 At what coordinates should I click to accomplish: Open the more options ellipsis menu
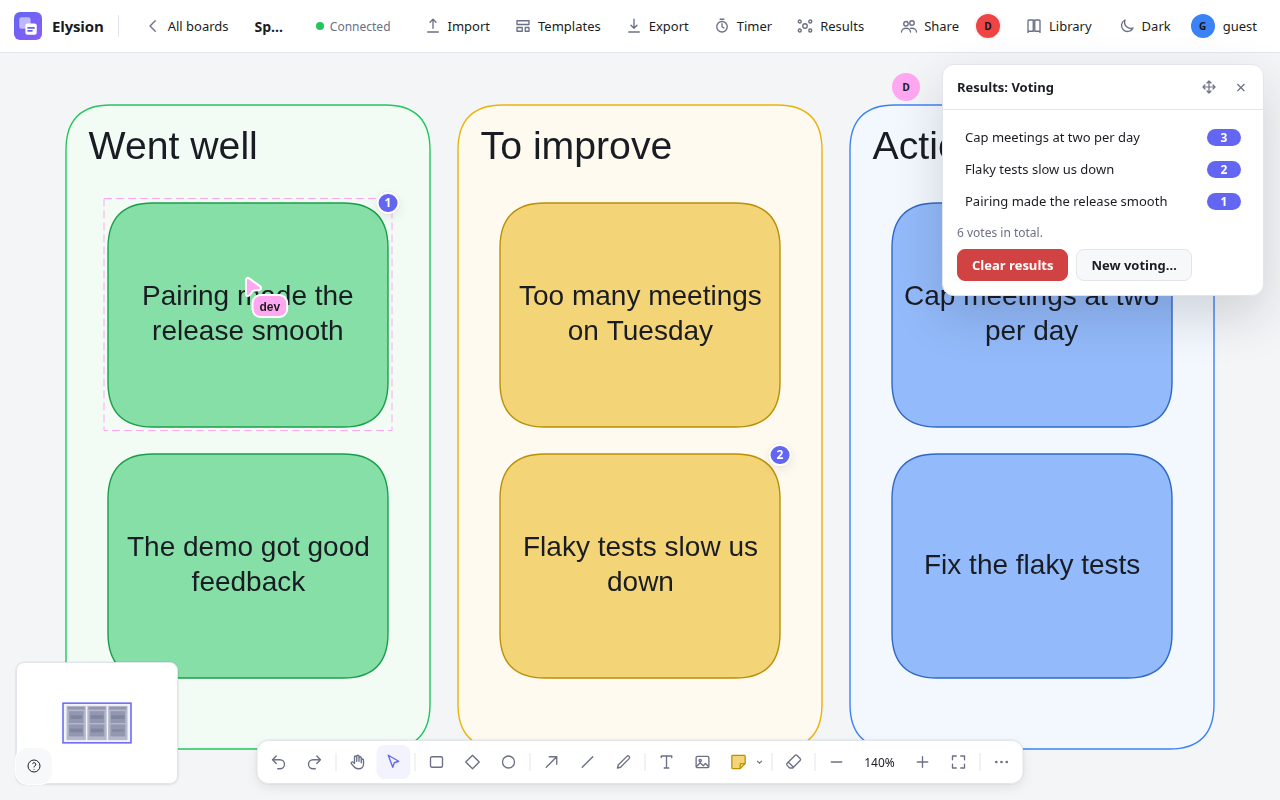pos(1001,762)
